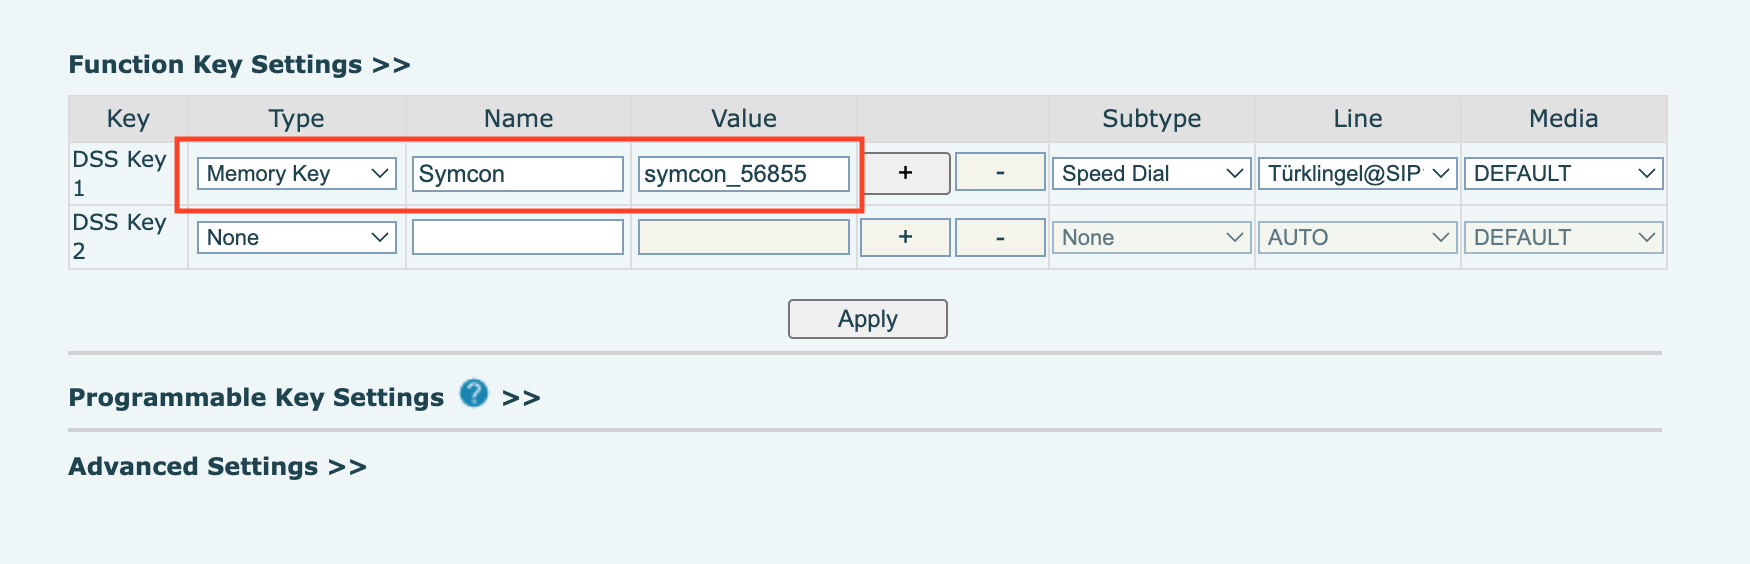This screenshot has height=564, width=1750.
Task: Expand the Advanced Settings section
Action: tap(217, 467)
